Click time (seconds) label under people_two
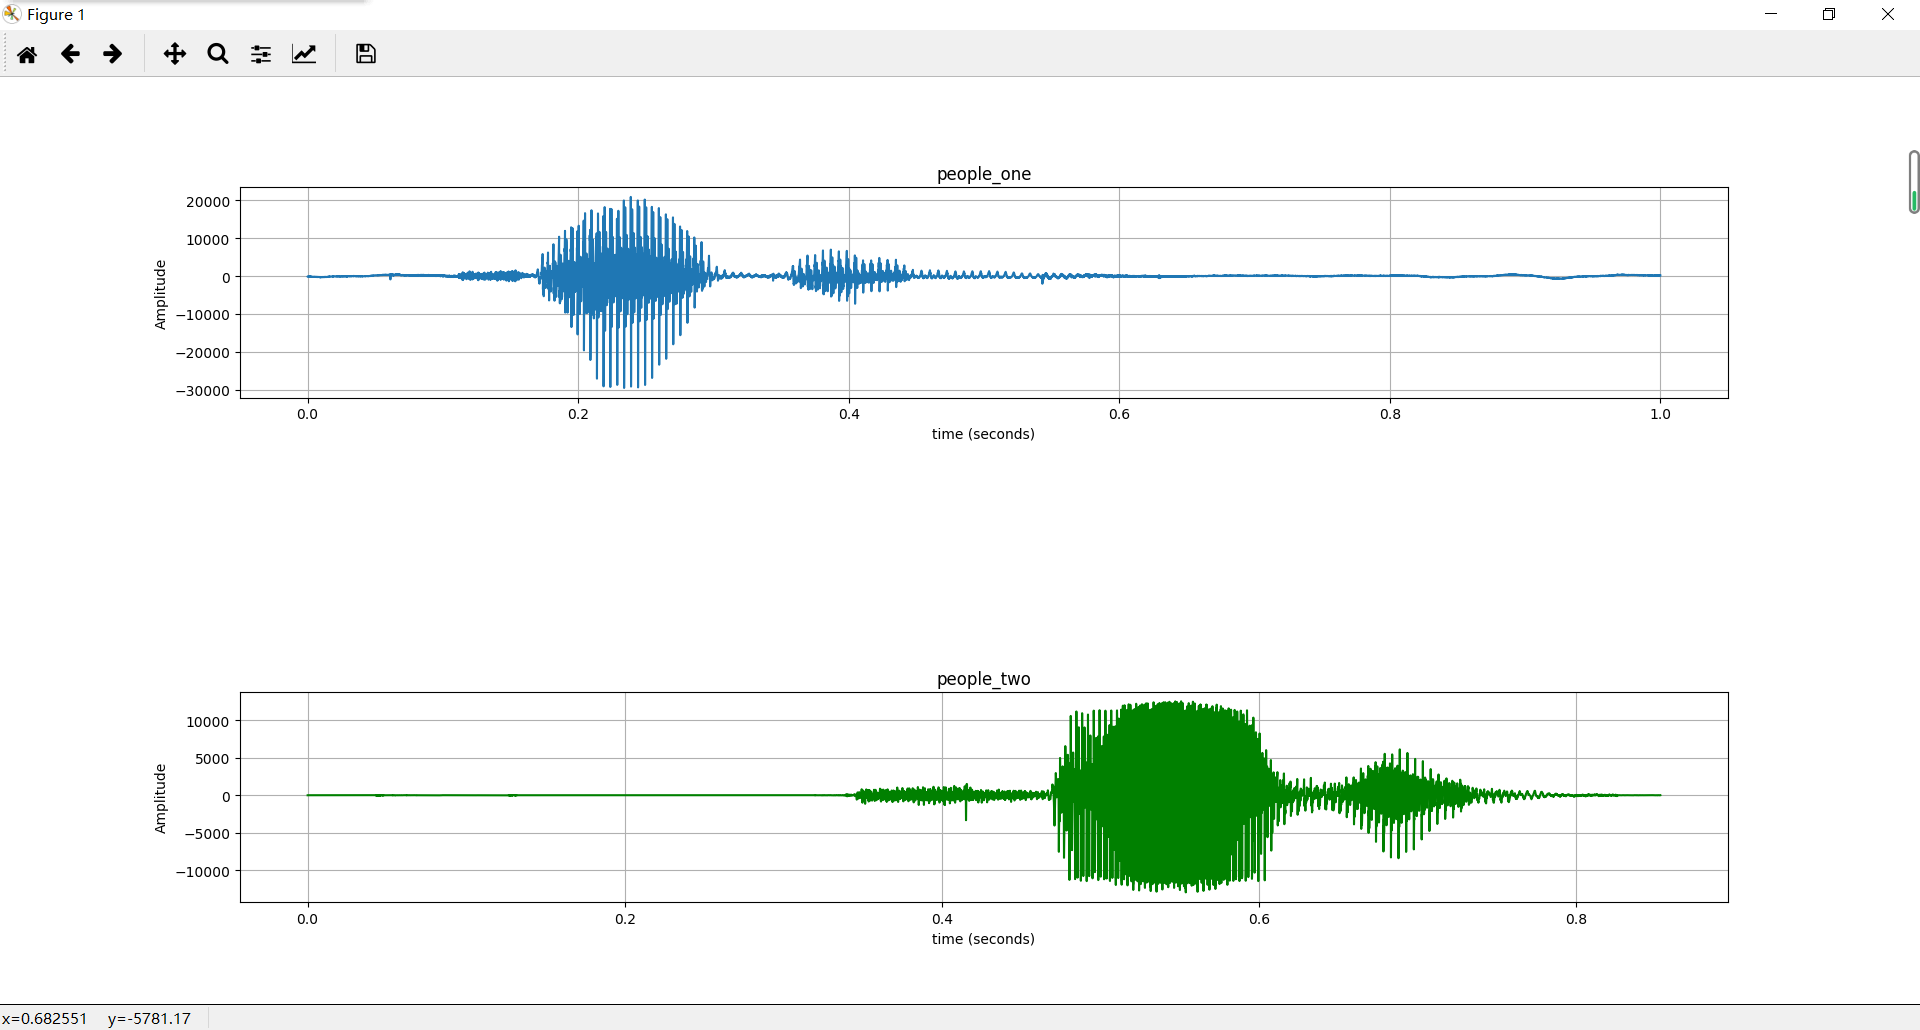 point(983,939)
